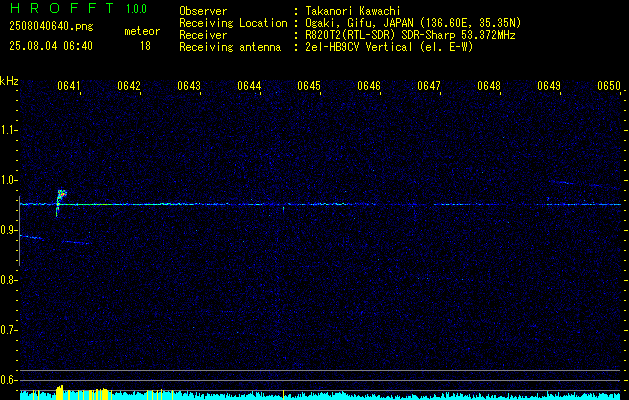Click the 1.0 frequency axis label
629x400 pixels.
point(8,180)
